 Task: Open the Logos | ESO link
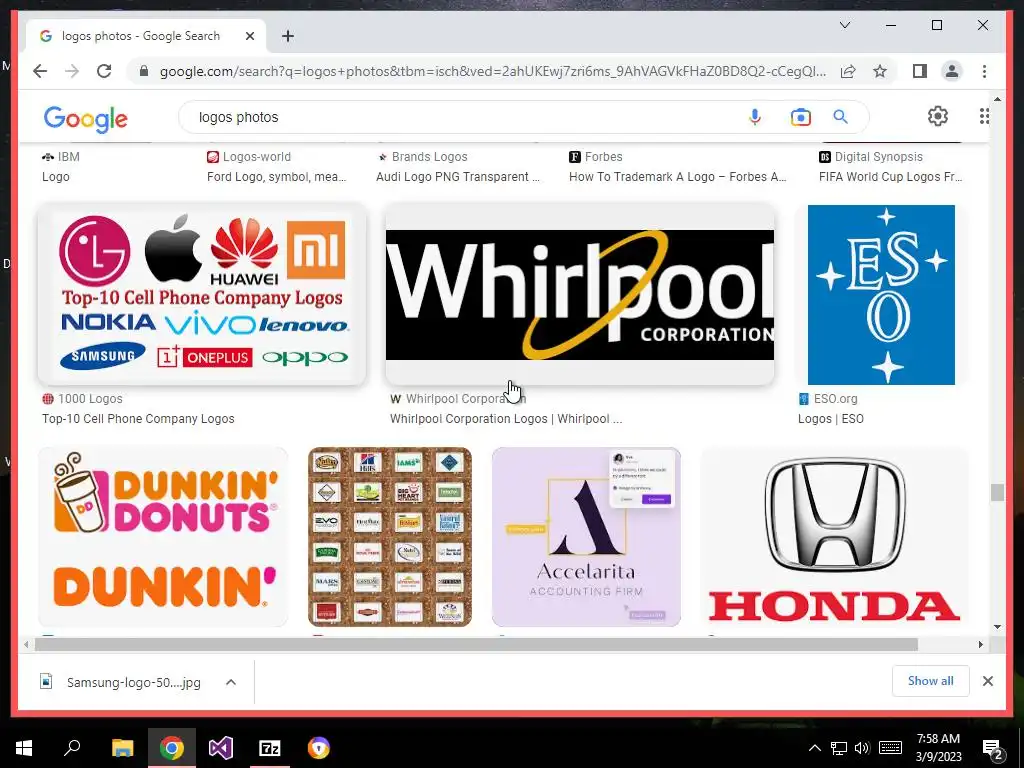[831, 419]
